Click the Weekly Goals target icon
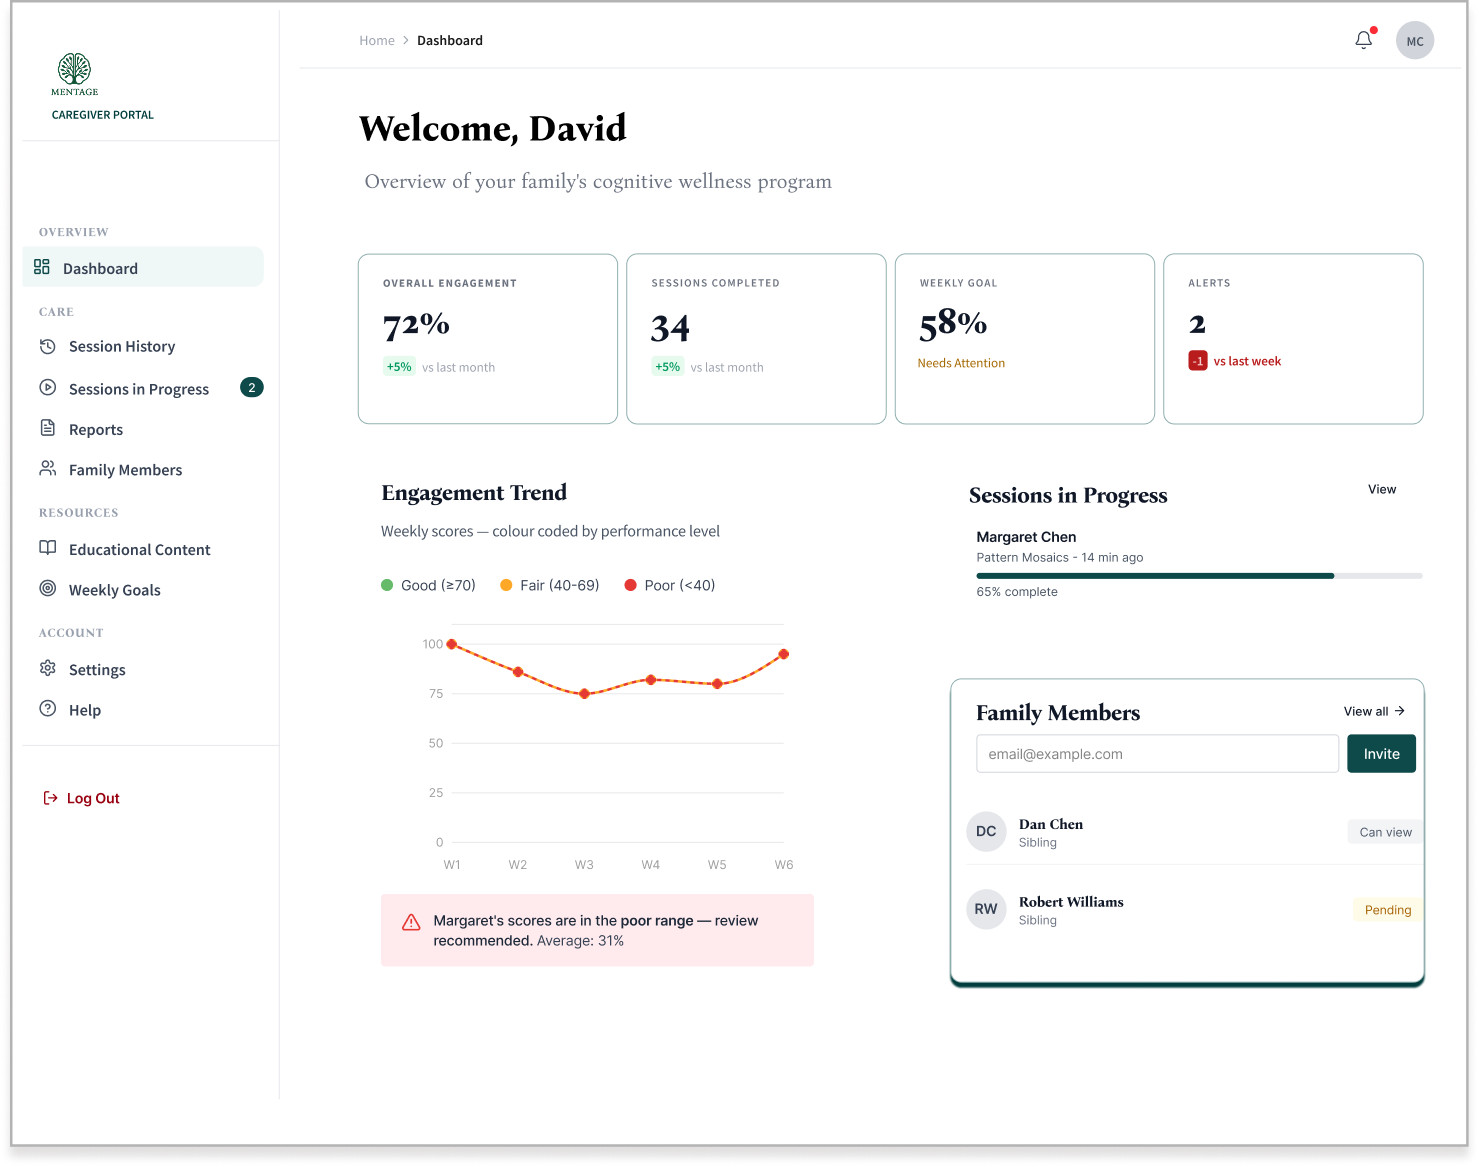Viewport: 1479px width, 1167px height. [47, 588]
